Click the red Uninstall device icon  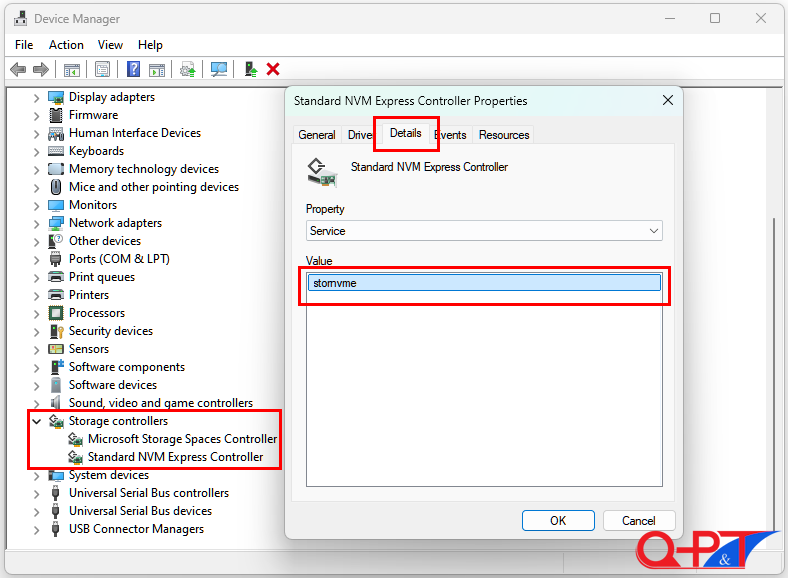pos(273,69)
